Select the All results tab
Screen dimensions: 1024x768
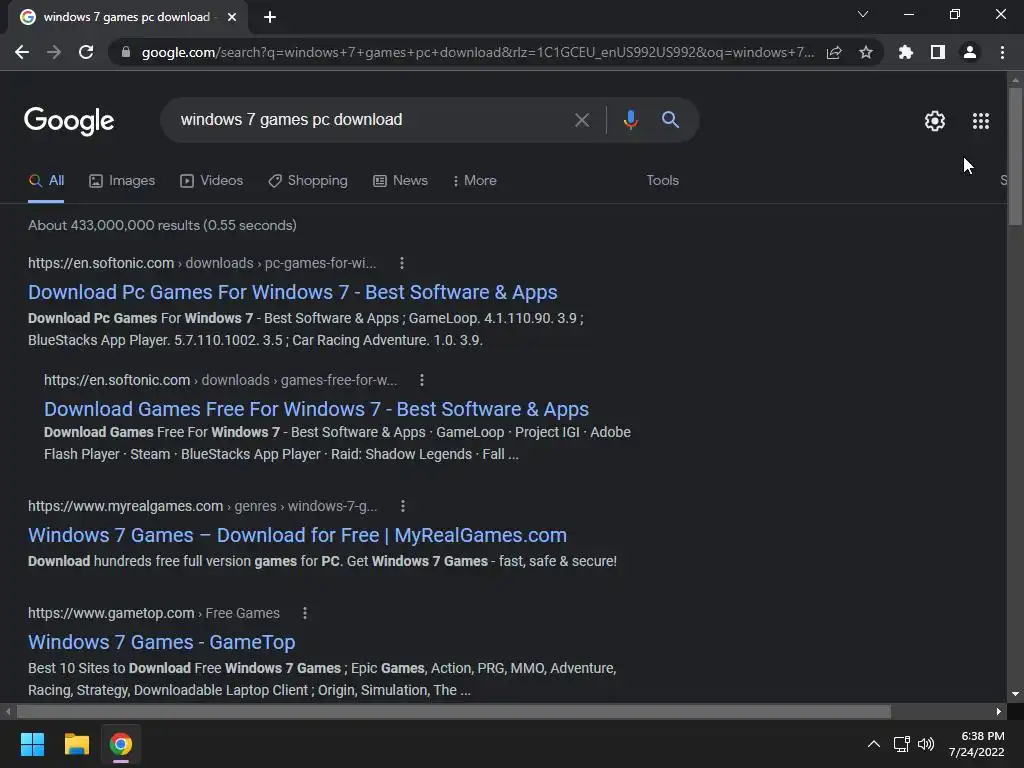tap(46, 181)
